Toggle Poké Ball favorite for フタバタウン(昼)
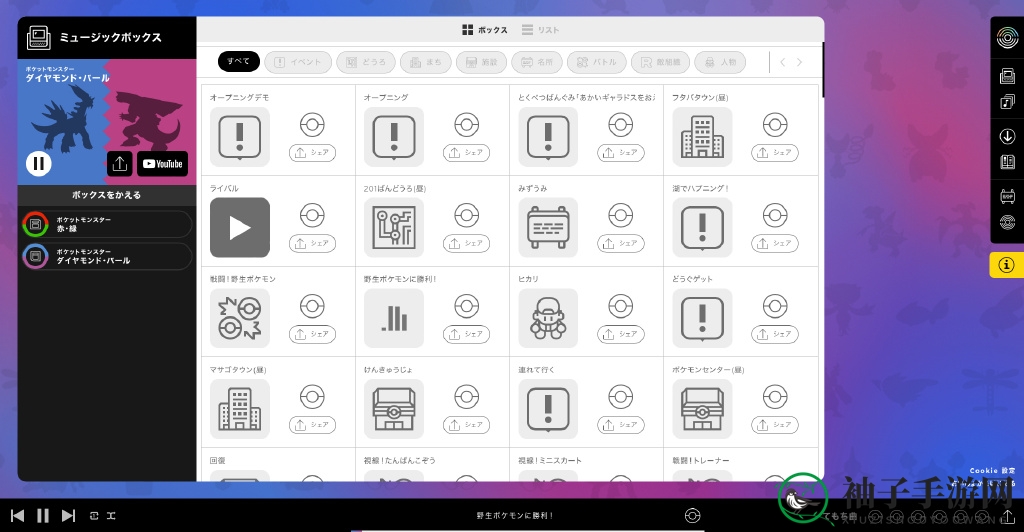This screenshot has width=1024, height=532. 775,125
